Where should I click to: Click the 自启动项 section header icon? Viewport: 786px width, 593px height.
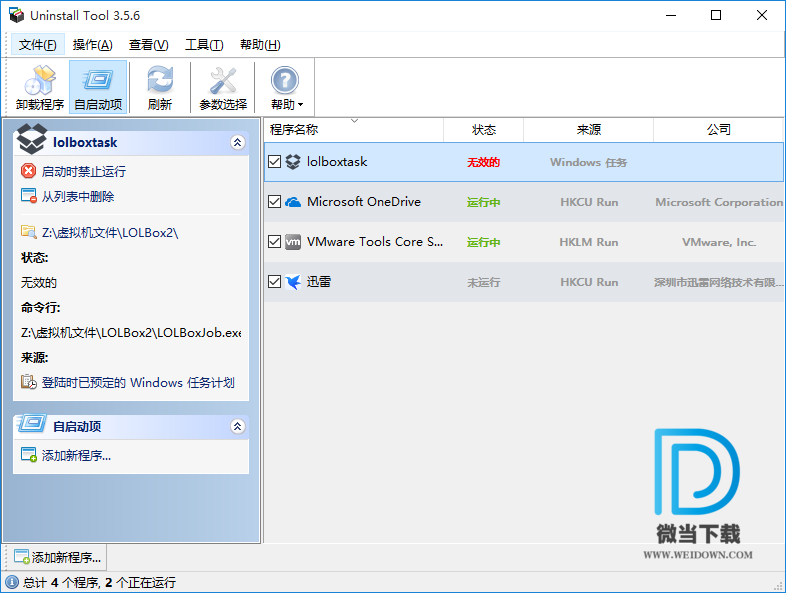pyautogui.click(x=32, y=424)
